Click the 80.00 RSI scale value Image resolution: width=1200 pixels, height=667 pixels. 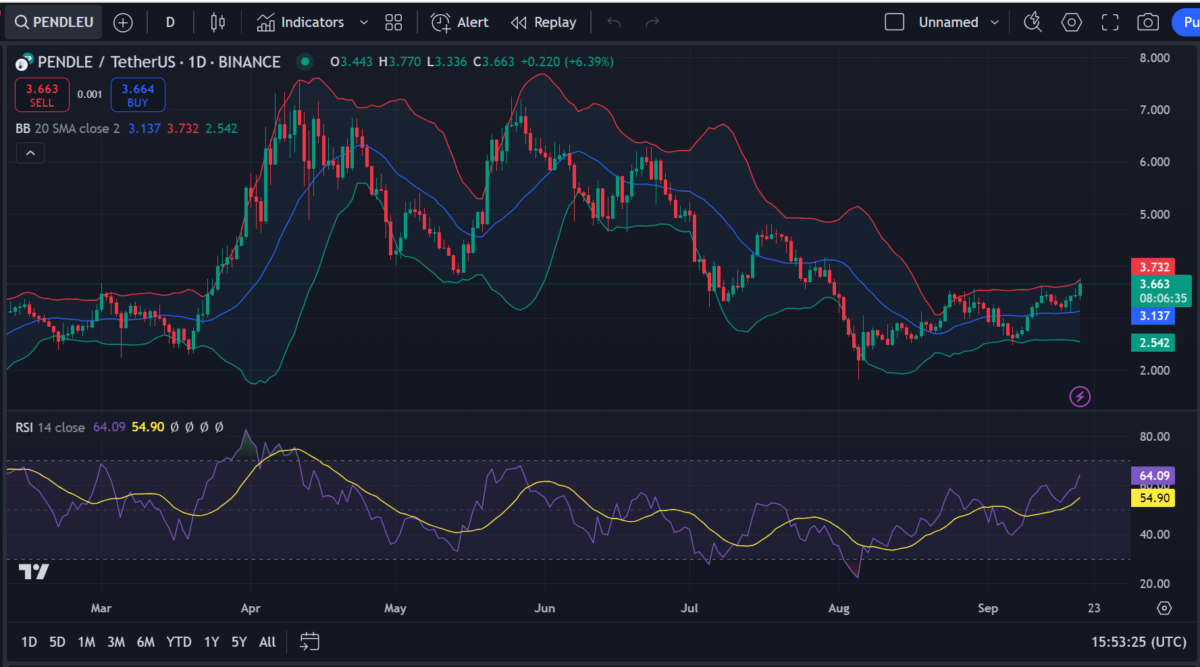(1155, 437)
